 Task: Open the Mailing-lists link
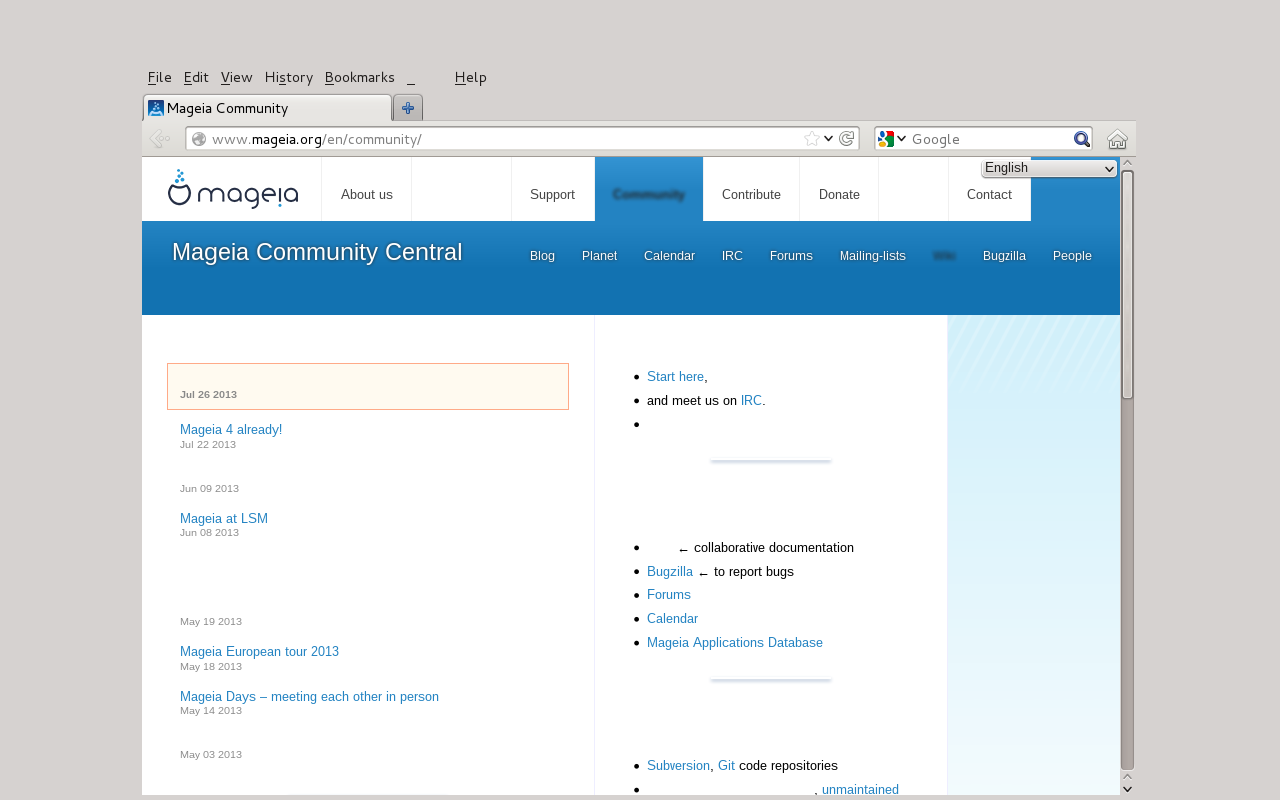pos(872,256)
